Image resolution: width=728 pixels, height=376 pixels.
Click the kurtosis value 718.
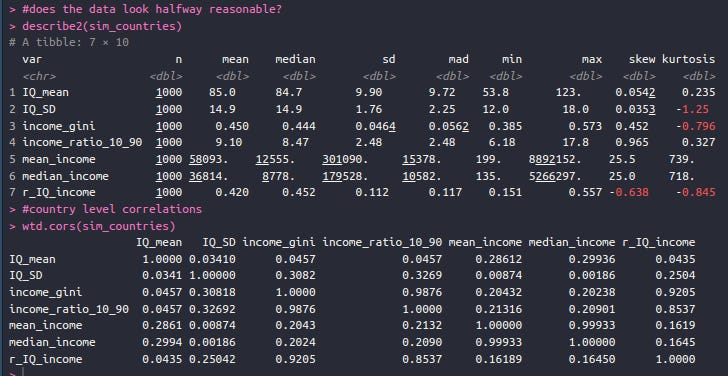[682, 176]
